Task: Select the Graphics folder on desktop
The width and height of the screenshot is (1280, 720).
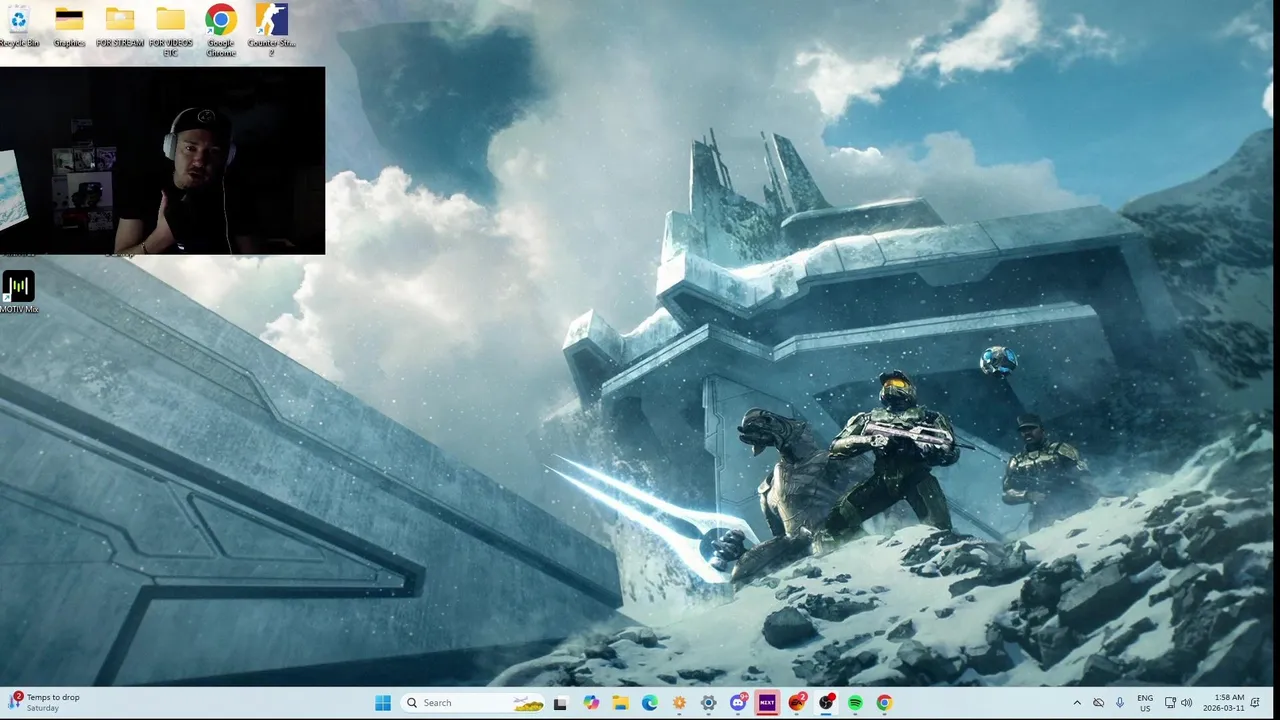Action: pos(69,27)
